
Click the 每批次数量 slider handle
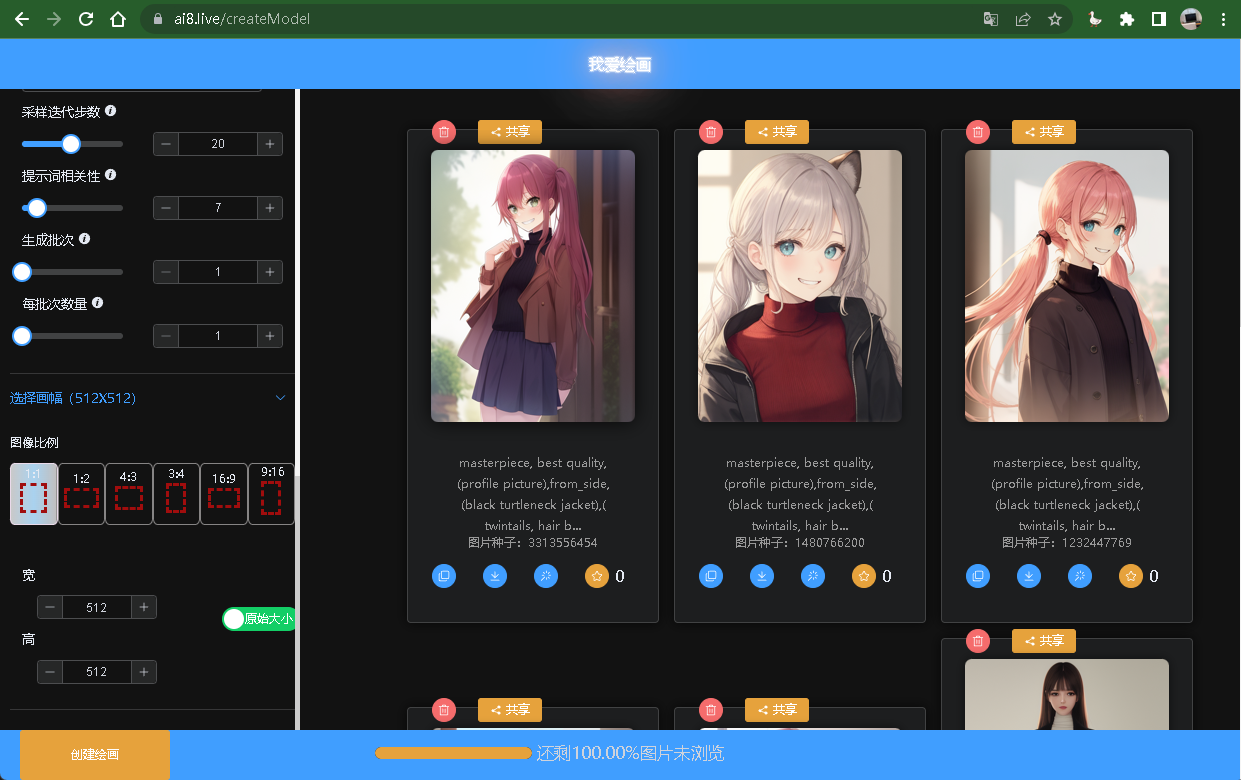pyautogui.click(x=22, y=336)
